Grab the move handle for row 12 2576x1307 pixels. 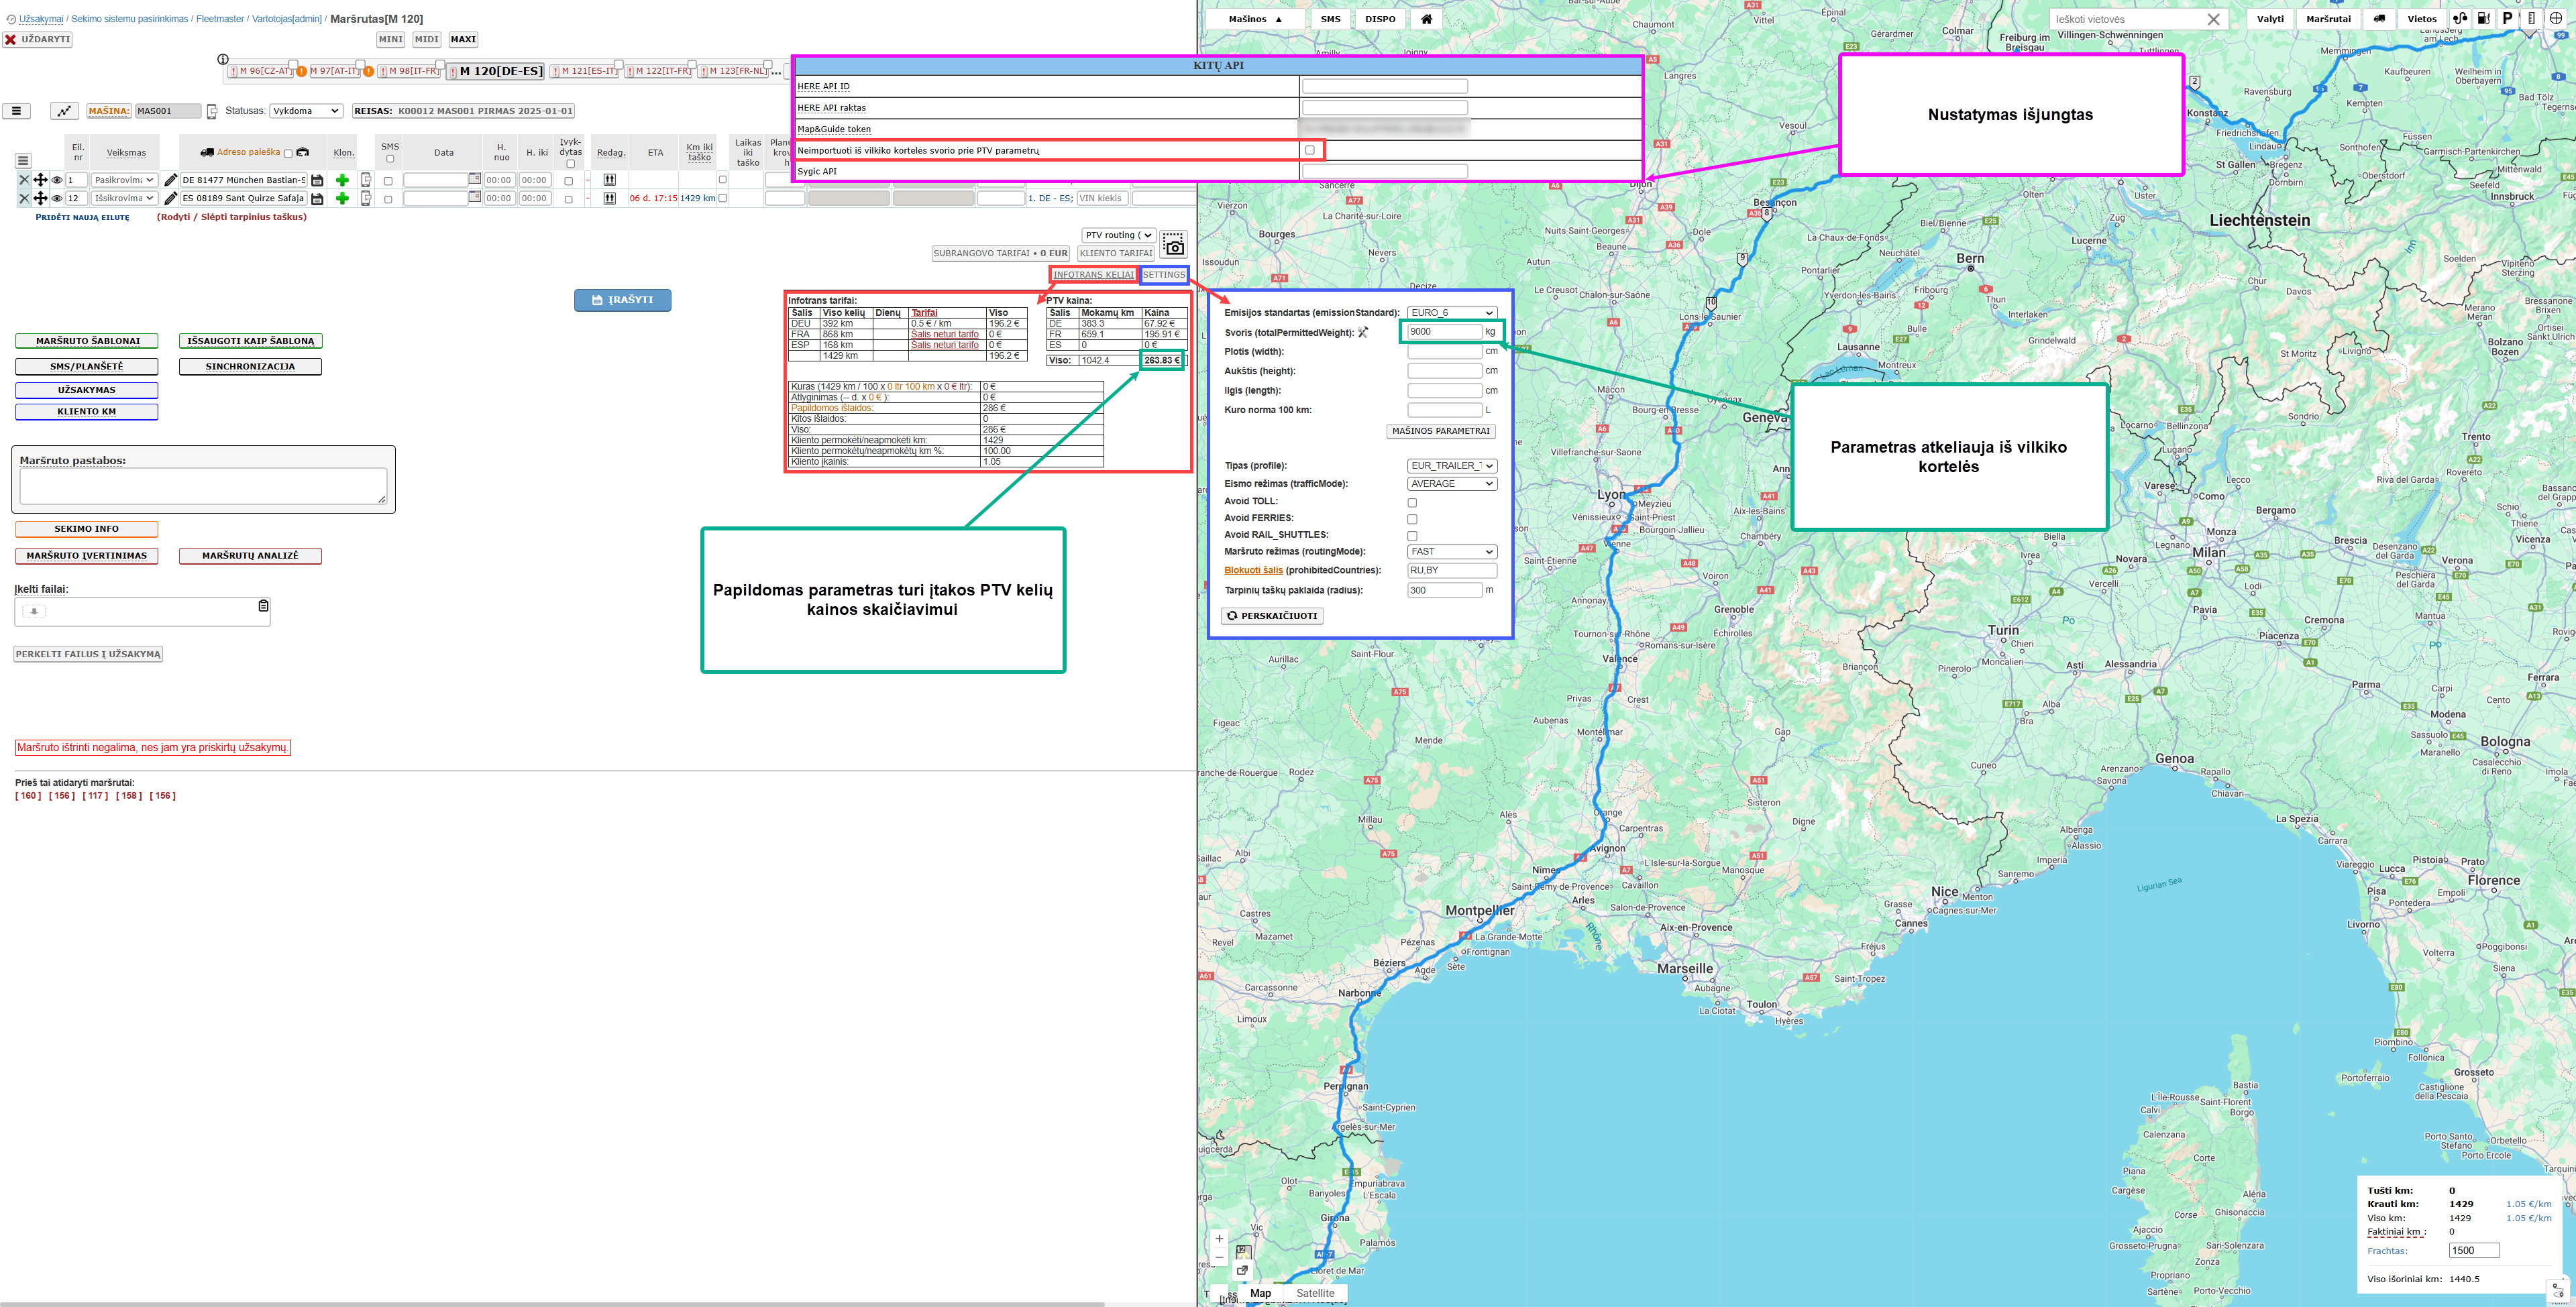40,198
